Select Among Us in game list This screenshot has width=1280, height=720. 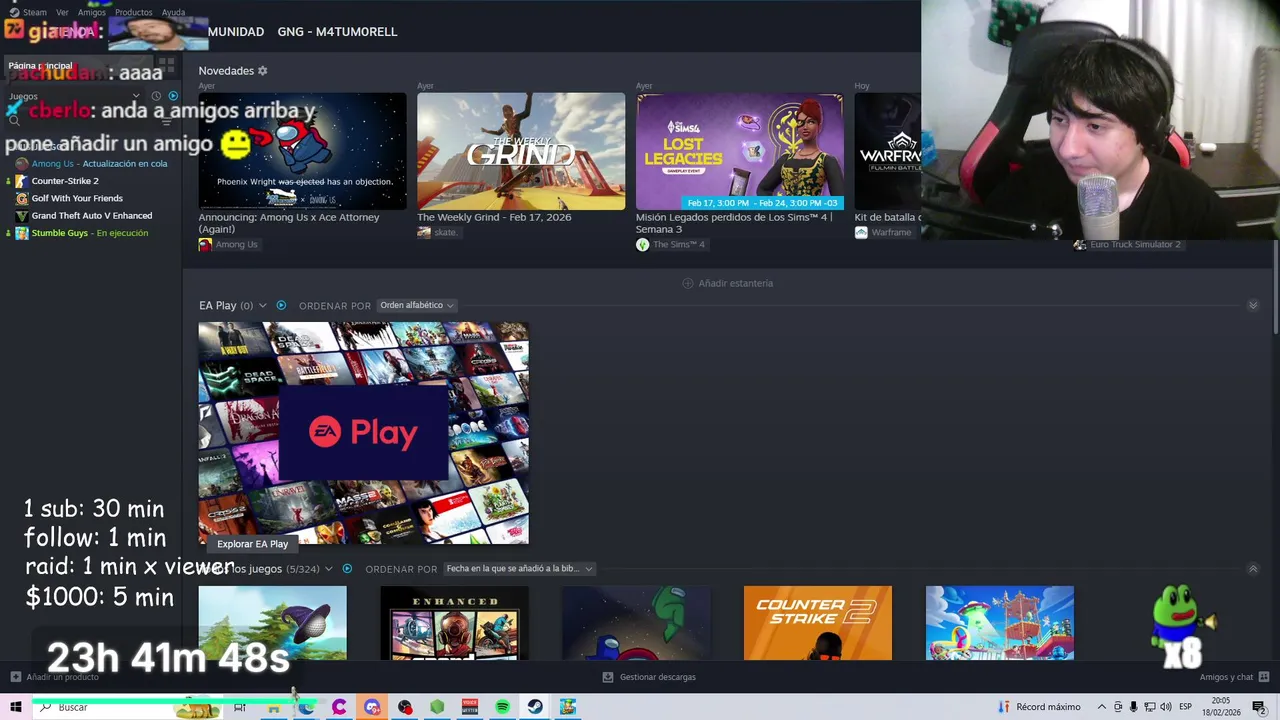click(99, 164)
